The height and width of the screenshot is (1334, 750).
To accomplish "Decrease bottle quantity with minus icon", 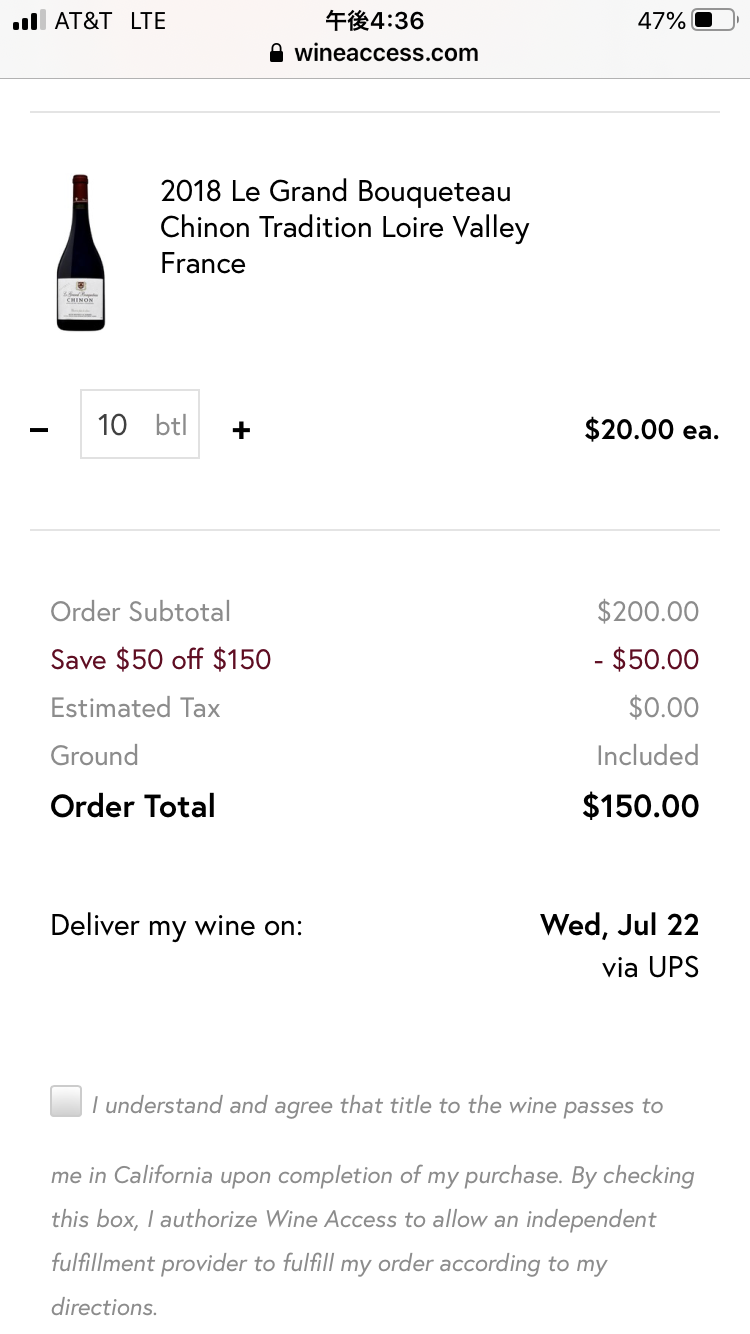I will click(x=39, y=430).
